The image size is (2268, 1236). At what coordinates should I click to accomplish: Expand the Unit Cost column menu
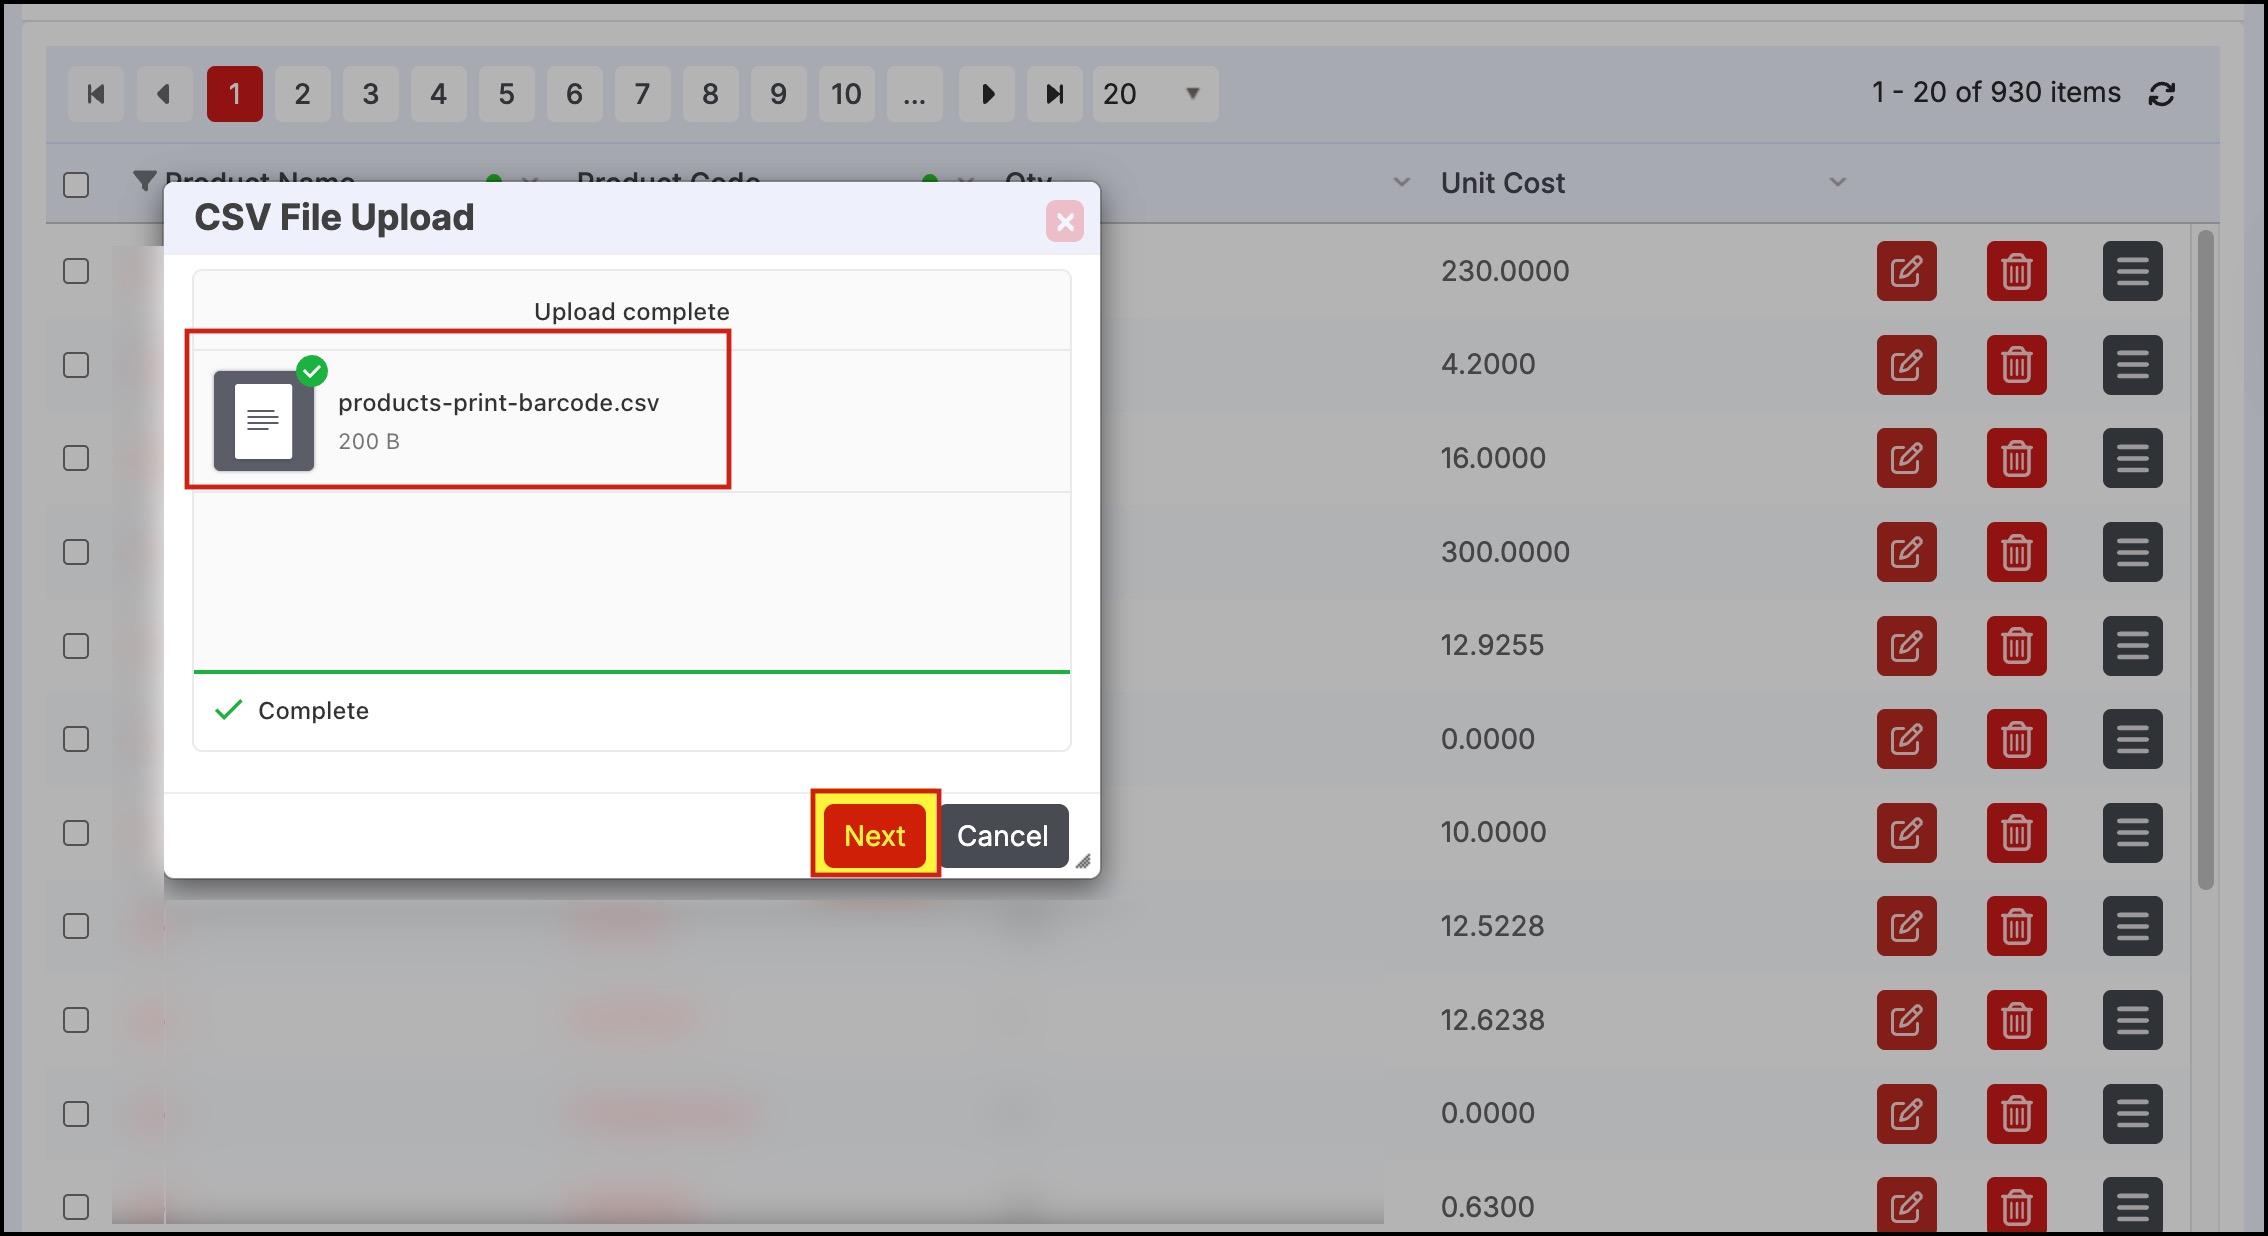pos(1837,183)
